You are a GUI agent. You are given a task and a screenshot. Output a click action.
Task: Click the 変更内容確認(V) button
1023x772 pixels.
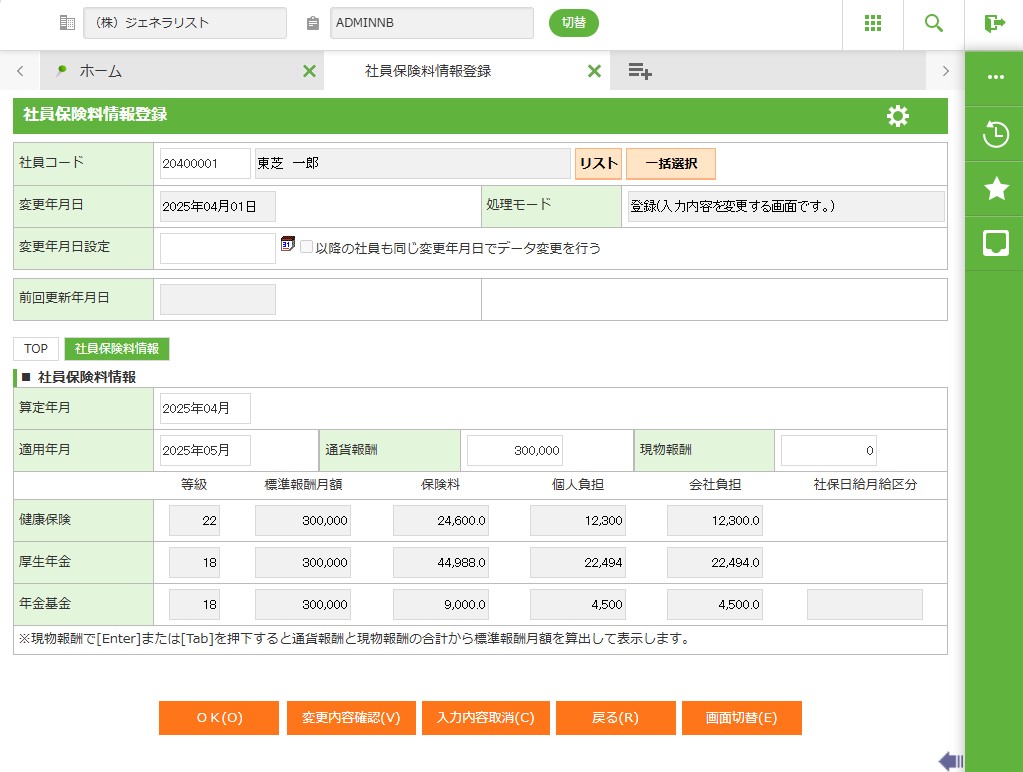click(x=344, y=718)
